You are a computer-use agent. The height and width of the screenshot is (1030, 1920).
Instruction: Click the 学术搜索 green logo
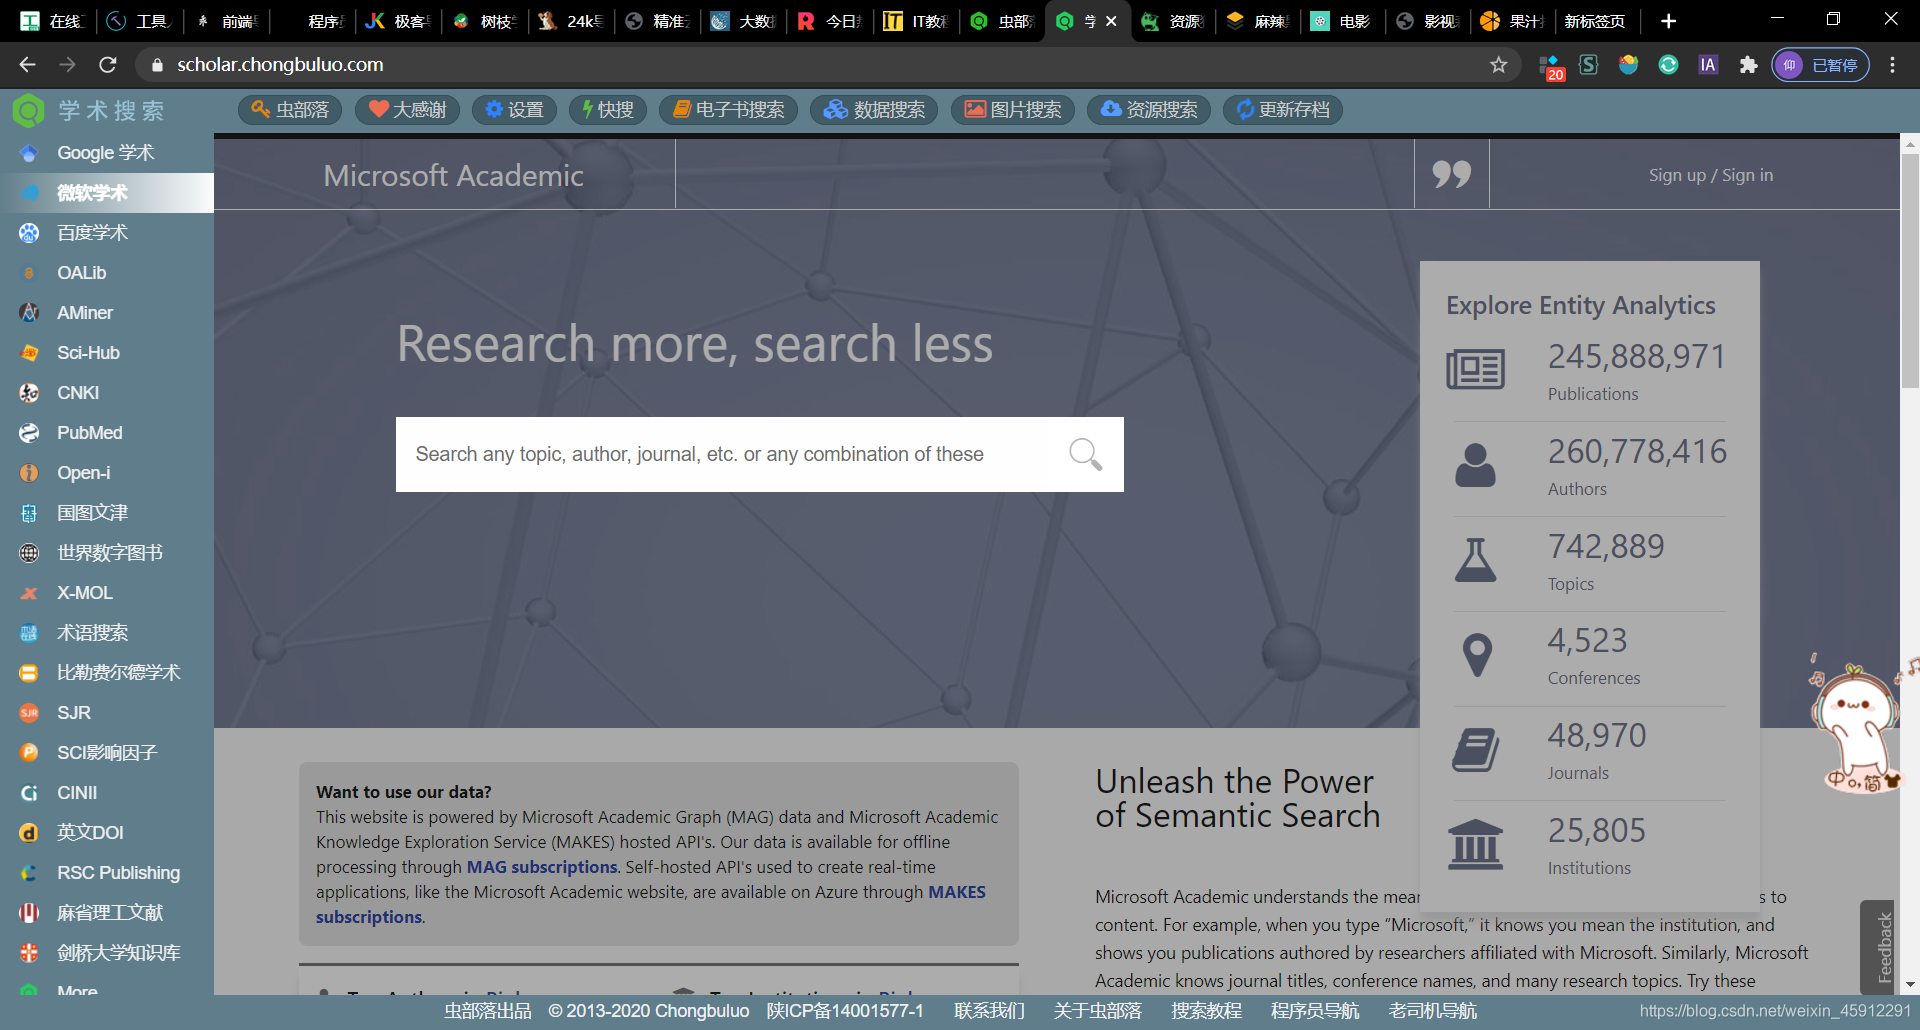click(x=28, y=110)
